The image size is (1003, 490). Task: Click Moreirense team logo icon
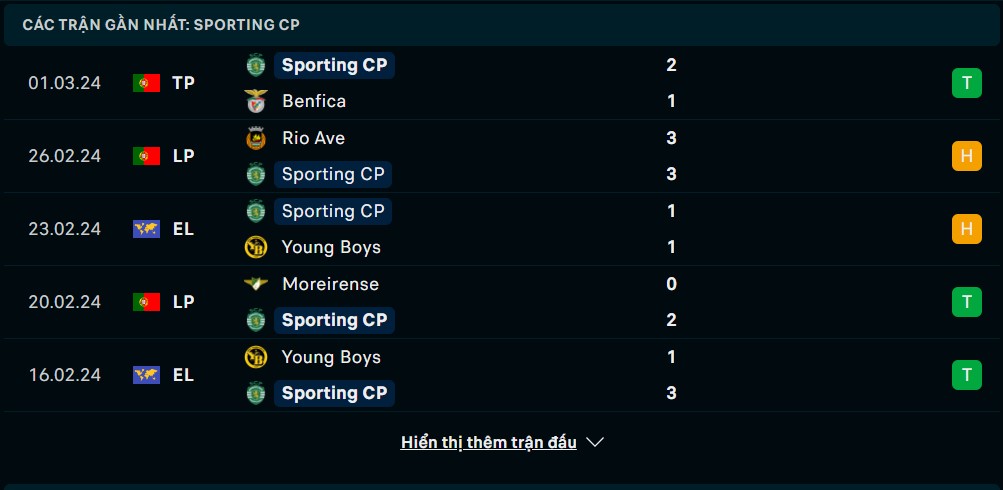coord(256,283)
